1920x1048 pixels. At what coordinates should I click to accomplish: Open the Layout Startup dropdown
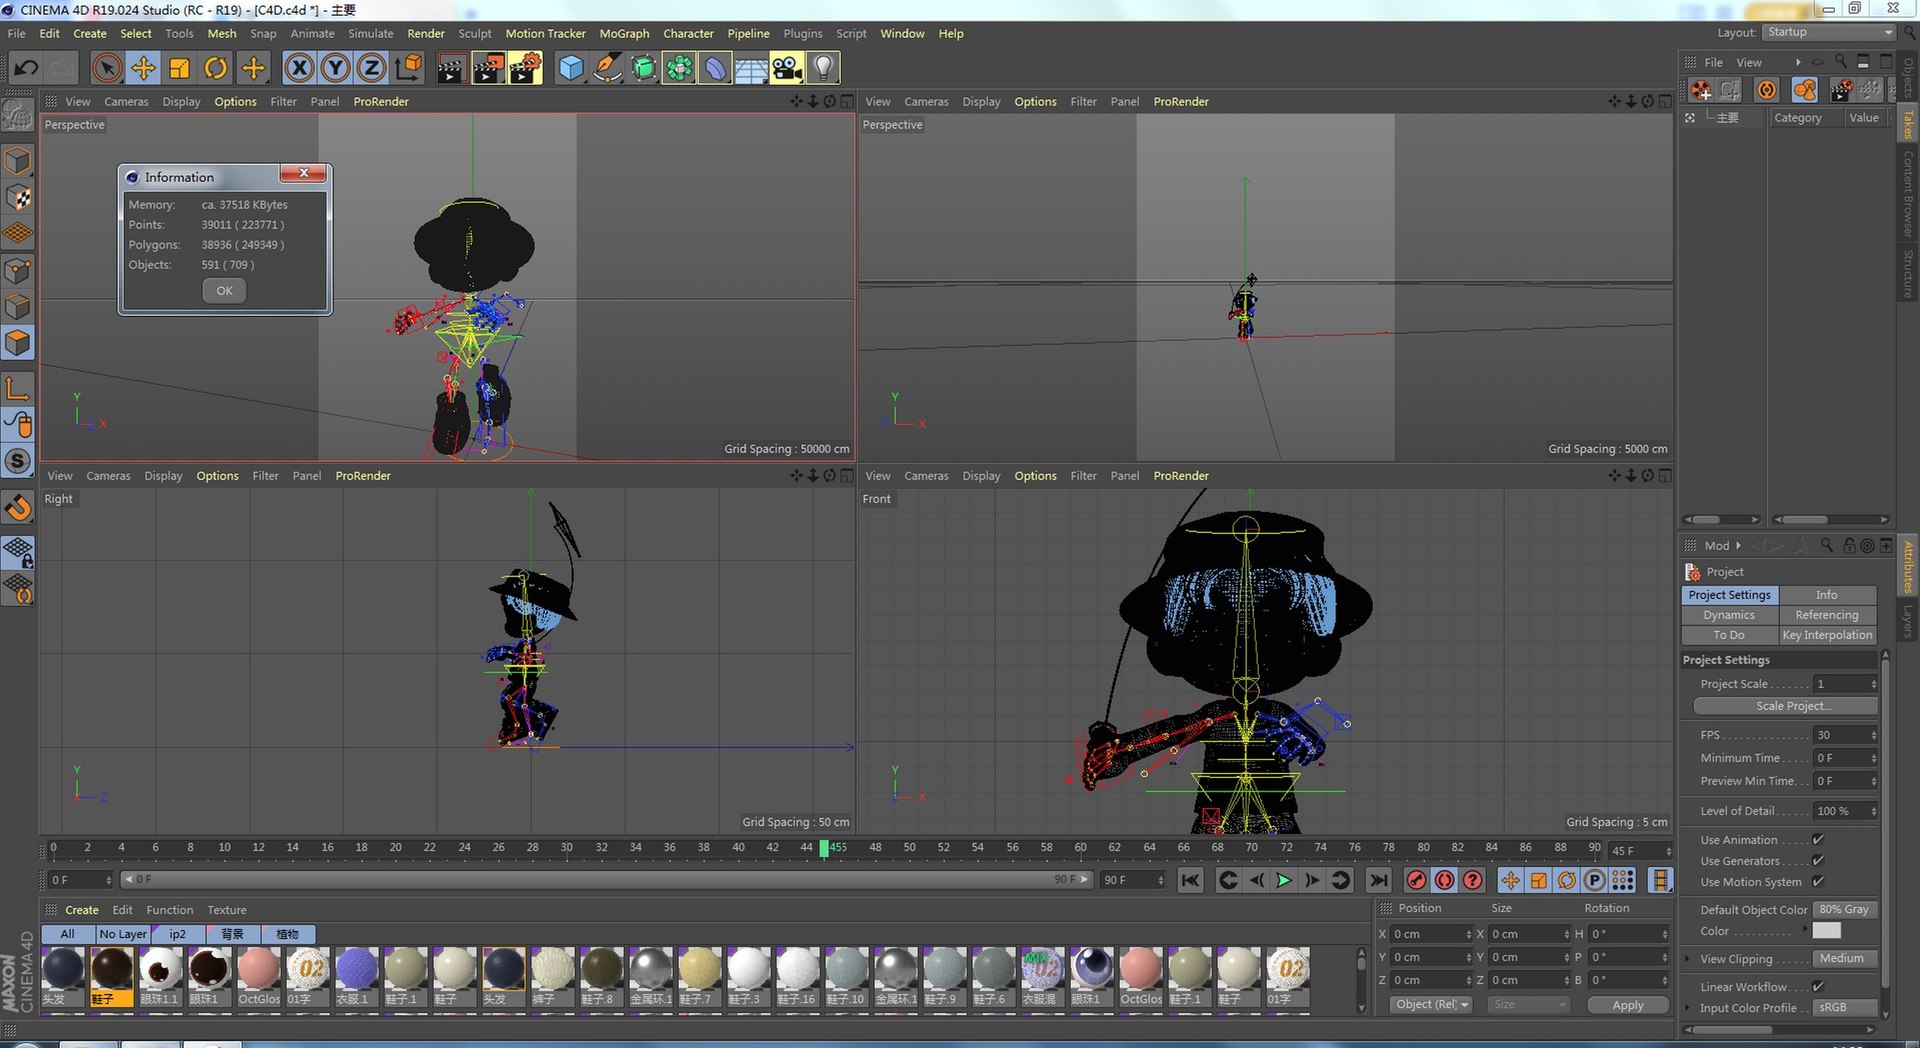(1829, 32)
